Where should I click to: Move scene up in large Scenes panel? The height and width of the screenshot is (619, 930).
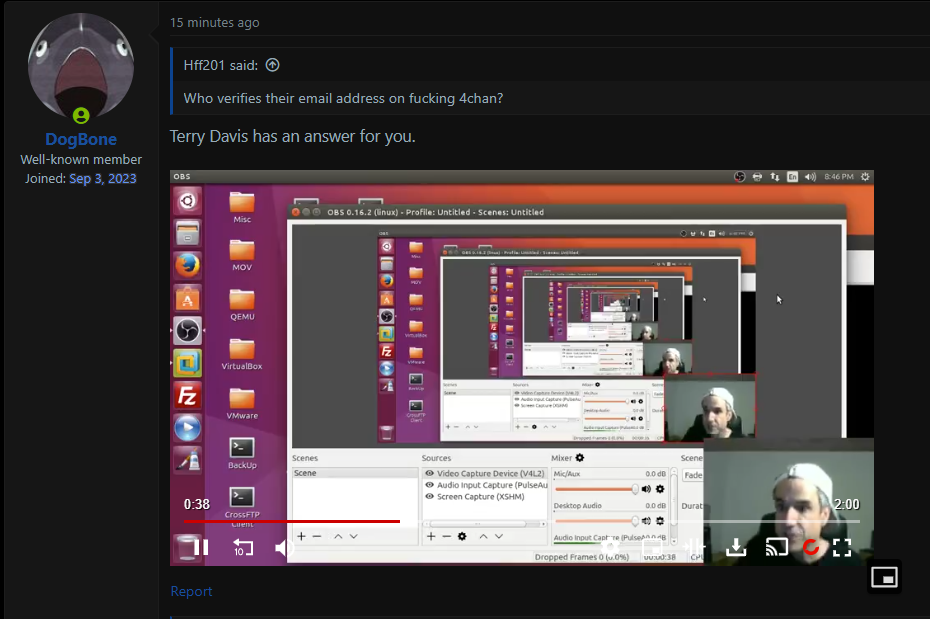tap(338, 536)
